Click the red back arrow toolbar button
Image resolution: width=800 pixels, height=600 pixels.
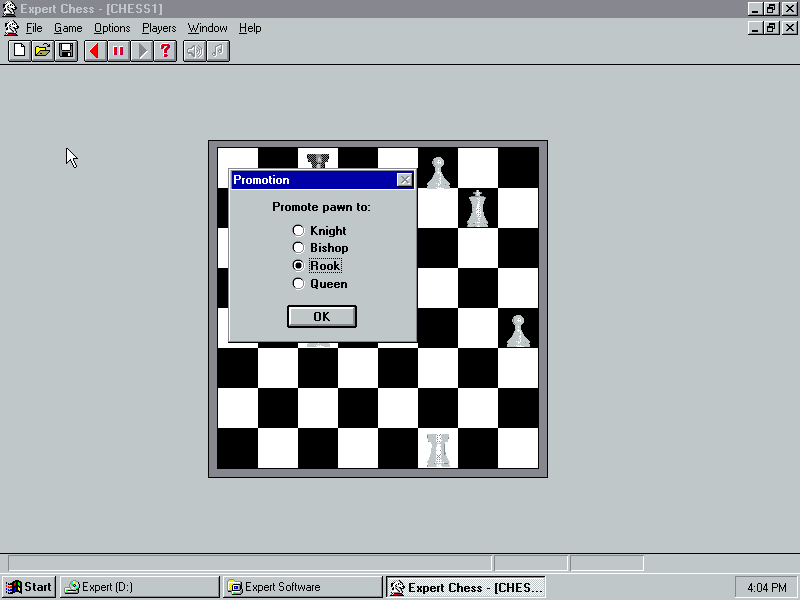click(x=95, y=51)
